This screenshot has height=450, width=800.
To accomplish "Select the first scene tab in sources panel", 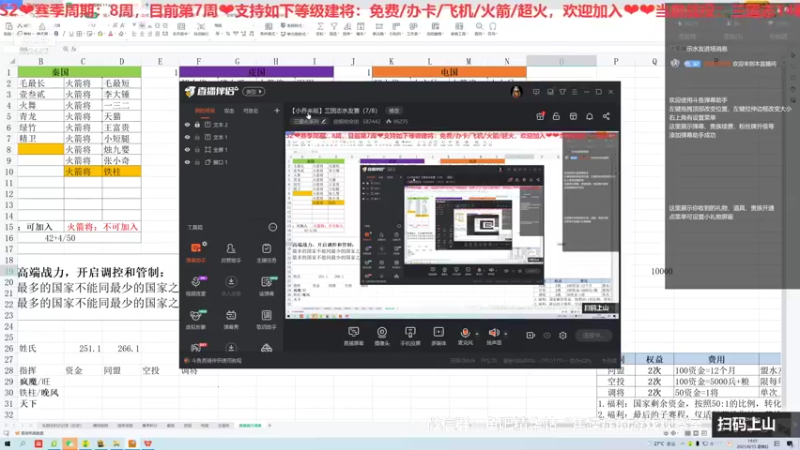I will tap(205, 111).
